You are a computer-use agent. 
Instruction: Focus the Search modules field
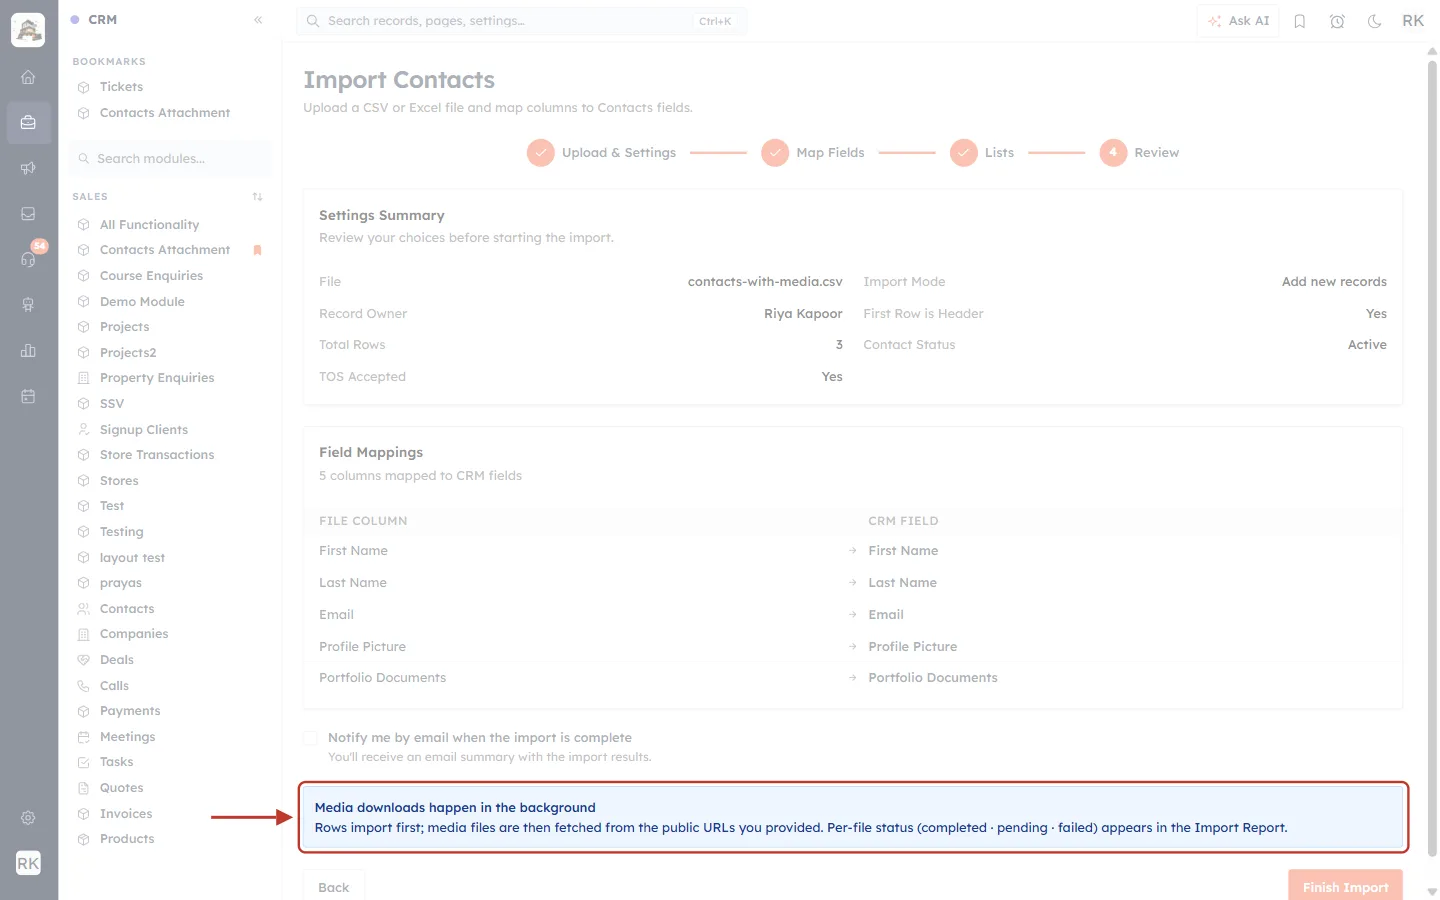pos(170,159)
